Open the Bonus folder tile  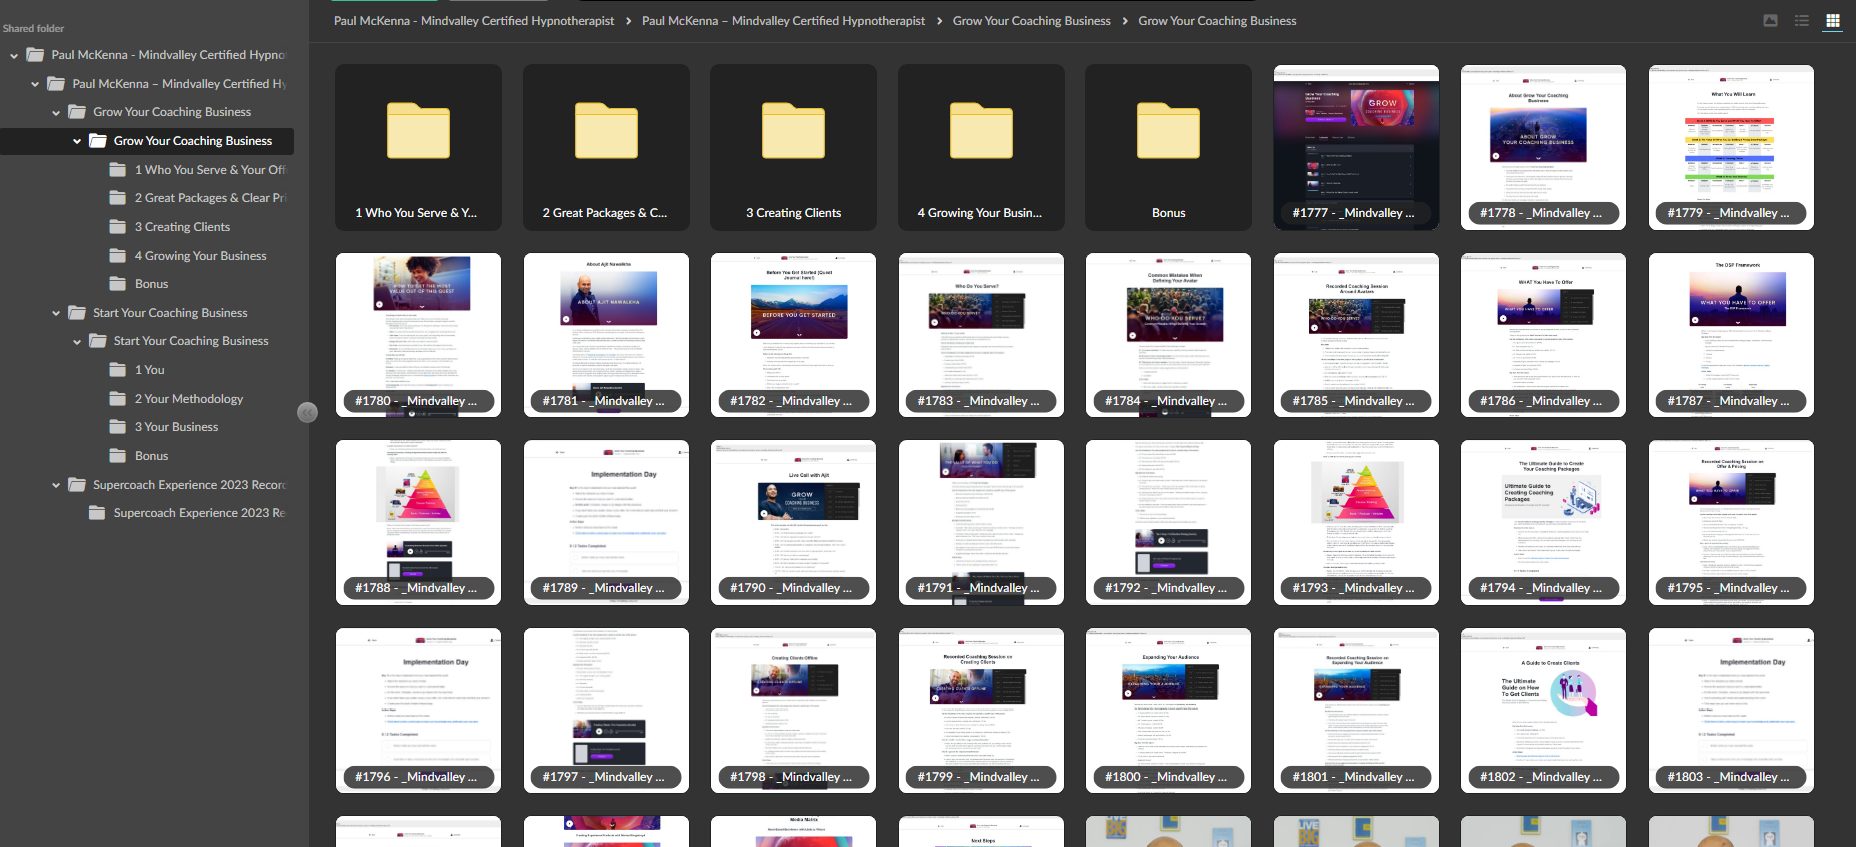click(1168, 148)
